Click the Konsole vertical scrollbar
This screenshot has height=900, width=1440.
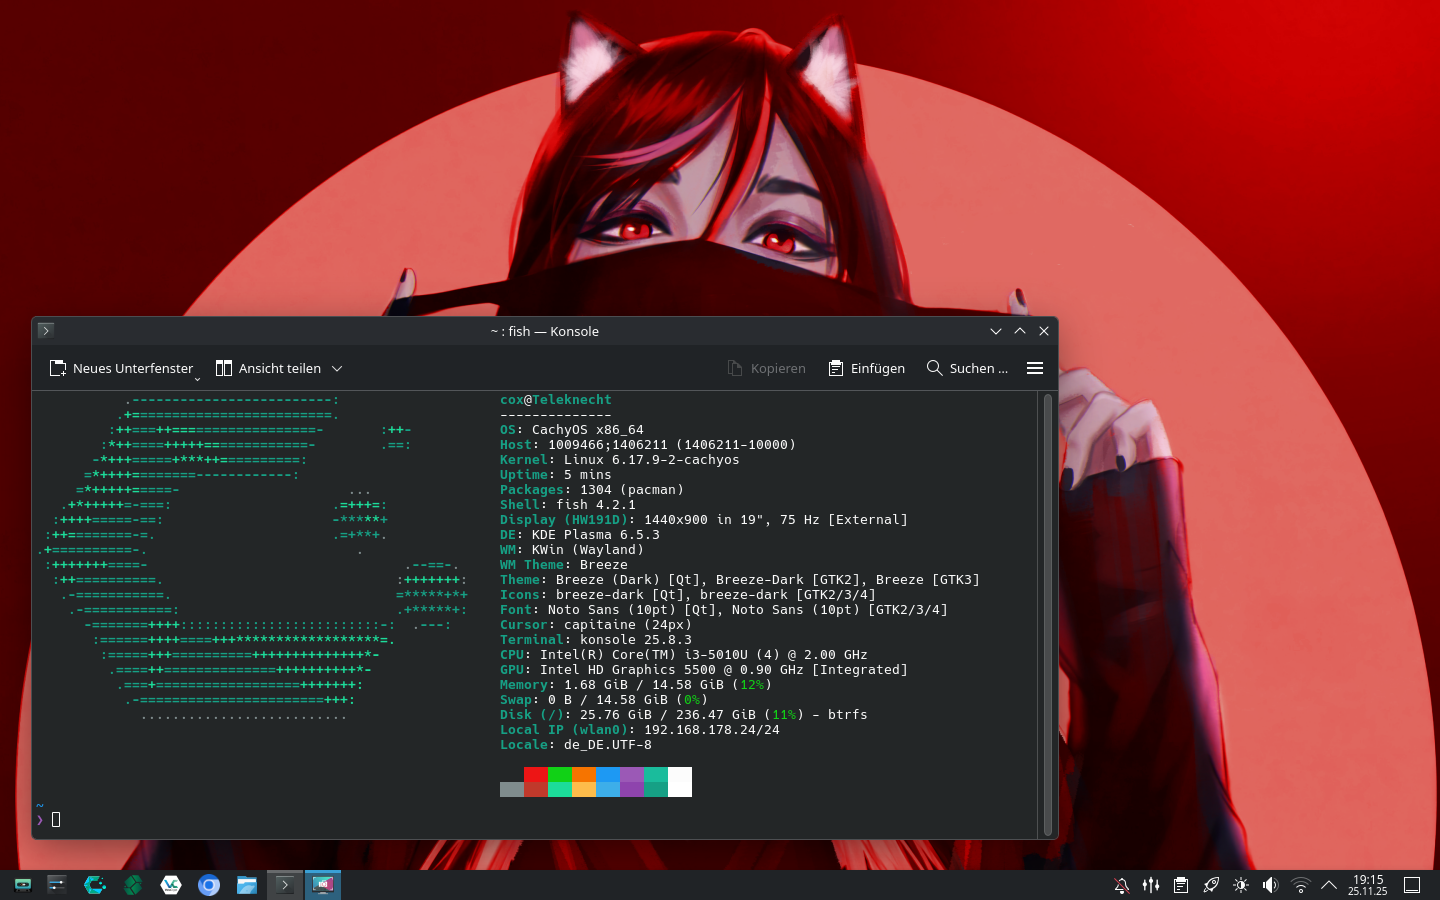click(x=1048, y=614)
